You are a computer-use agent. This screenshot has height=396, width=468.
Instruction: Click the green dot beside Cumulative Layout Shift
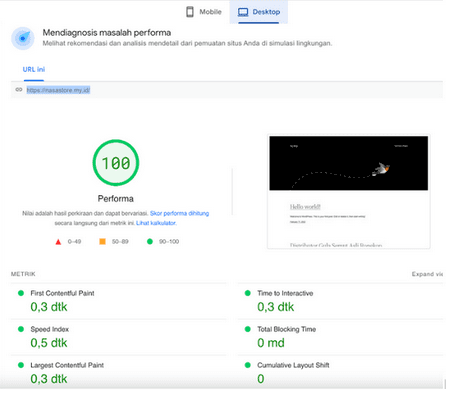(248, 365)
